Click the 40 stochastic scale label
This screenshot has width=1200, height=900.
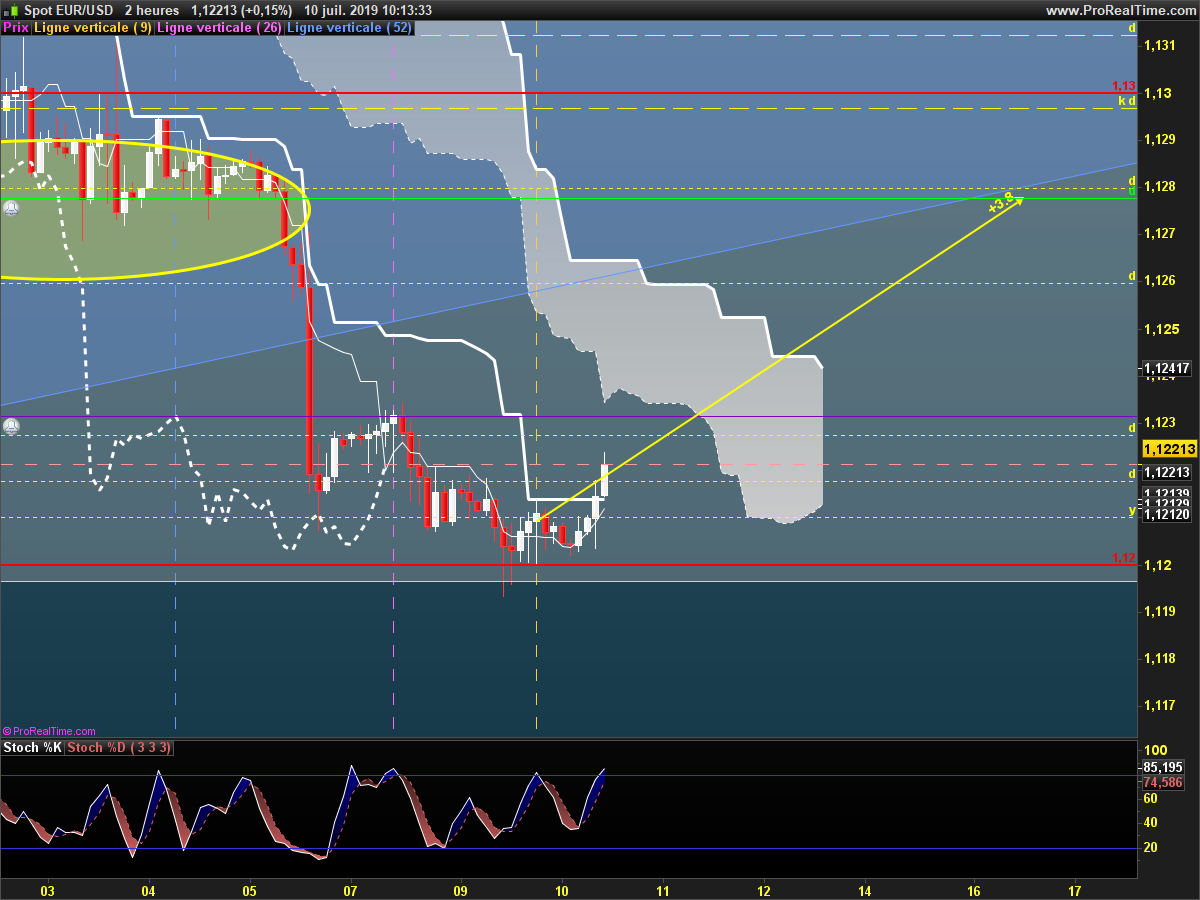[1151, 823]
